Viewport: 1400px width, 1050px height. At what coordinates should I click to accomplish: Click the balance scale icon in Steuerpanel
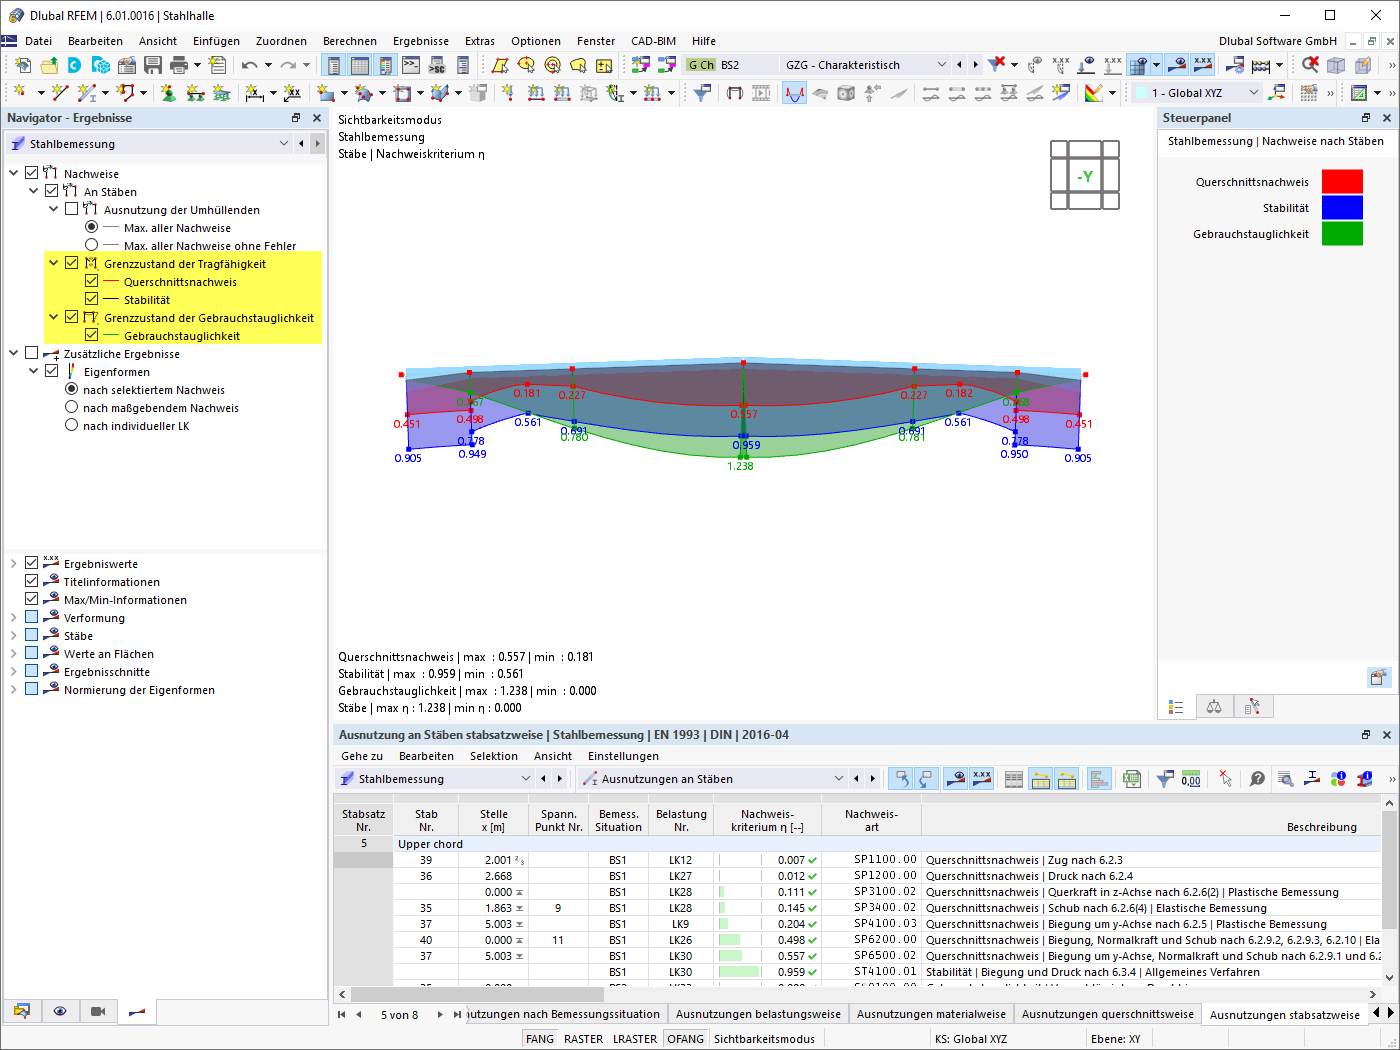tap(1214, 707)
